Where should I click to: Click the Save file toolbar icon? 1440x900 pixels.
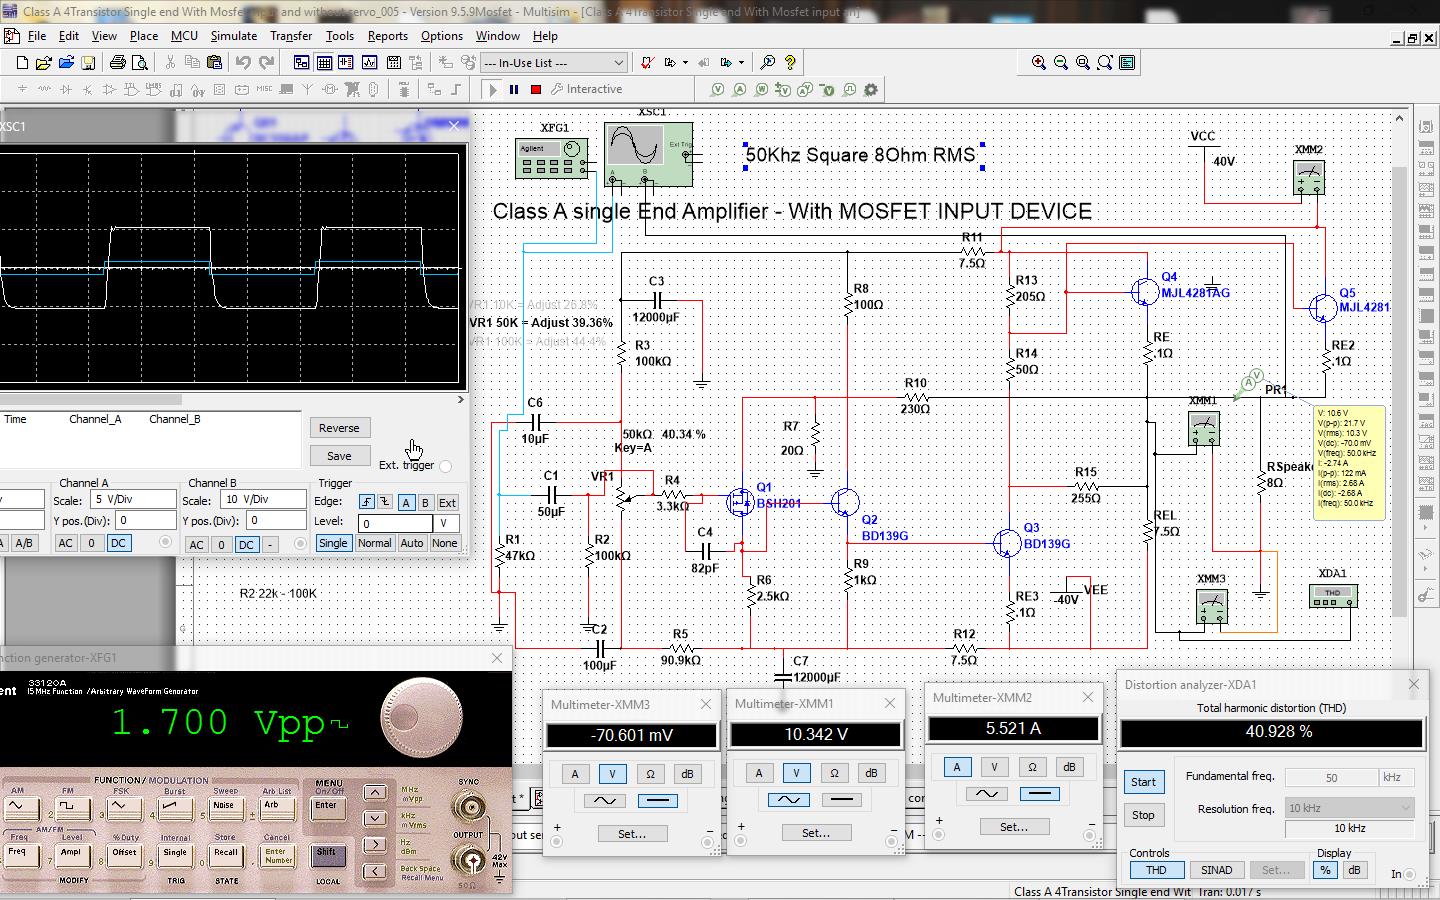click(88, 62)
